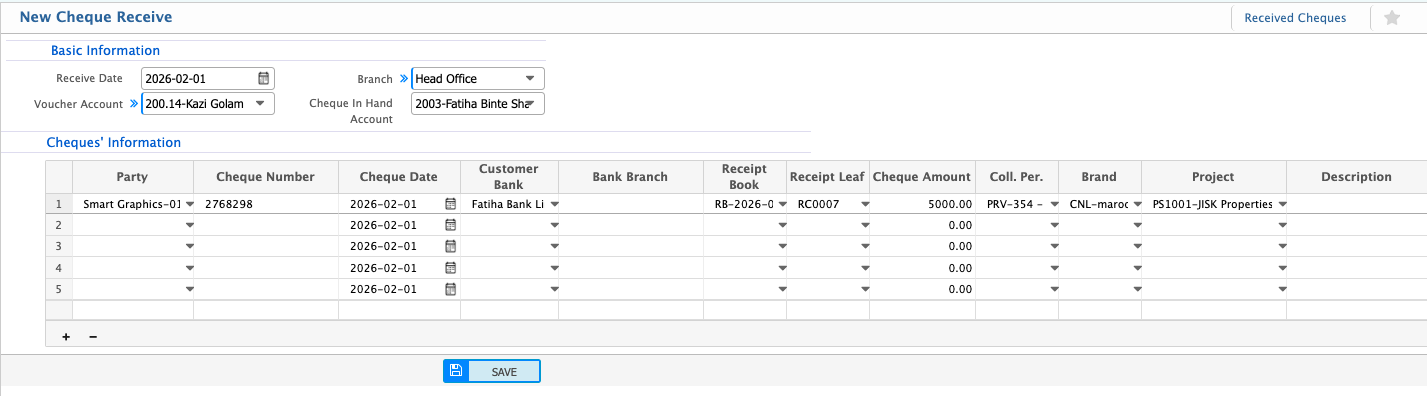The height and width of the screenshot is (396, 1427).
Task: Open the Received Cheques link
Action: [1295, 18]
